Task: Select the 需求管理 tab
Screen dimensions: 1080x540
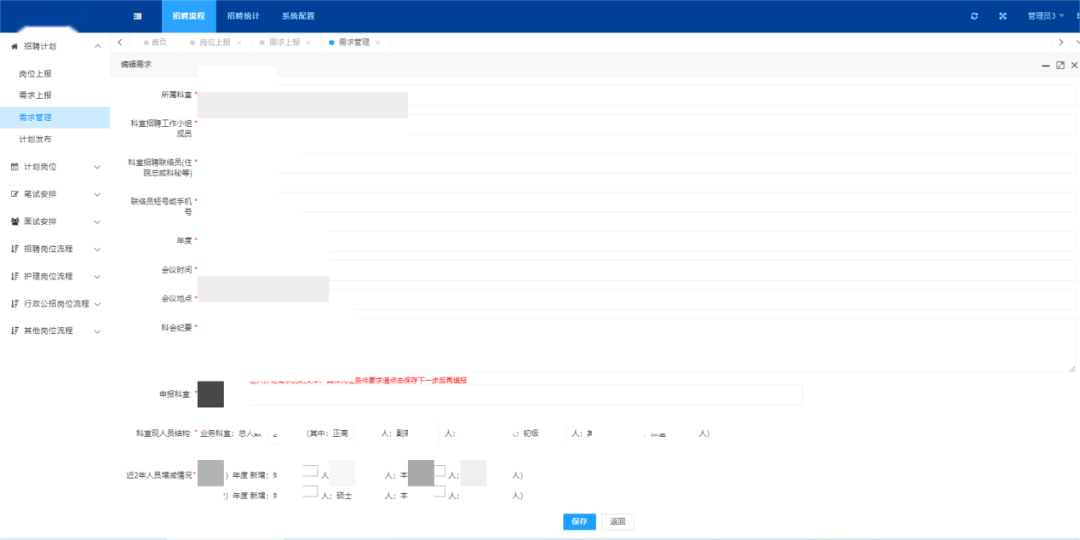Action: tap(354, 43)
